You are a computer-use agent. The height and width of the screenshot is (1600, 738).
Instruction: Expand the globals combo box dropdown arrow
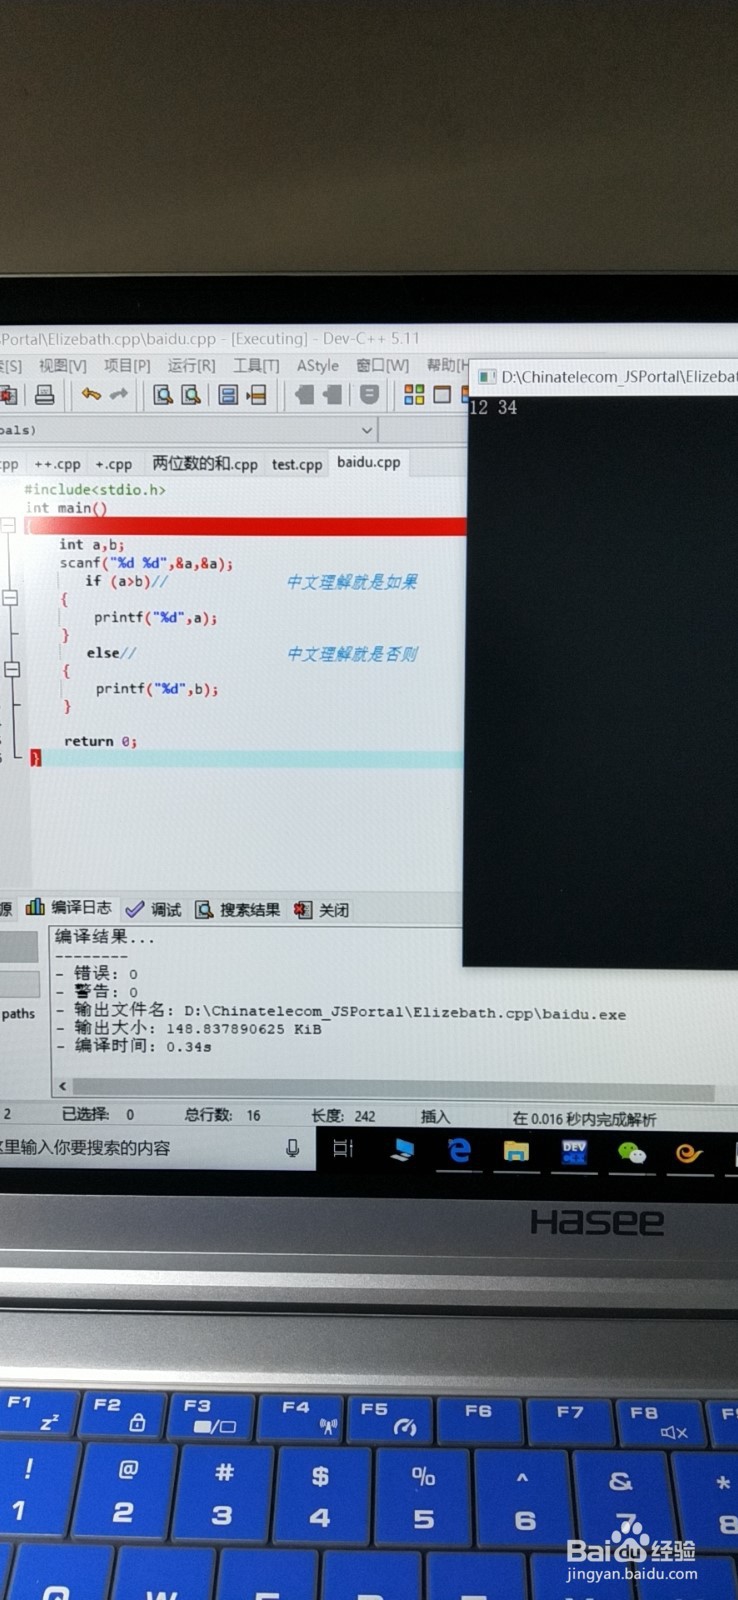tap(367, 430)
